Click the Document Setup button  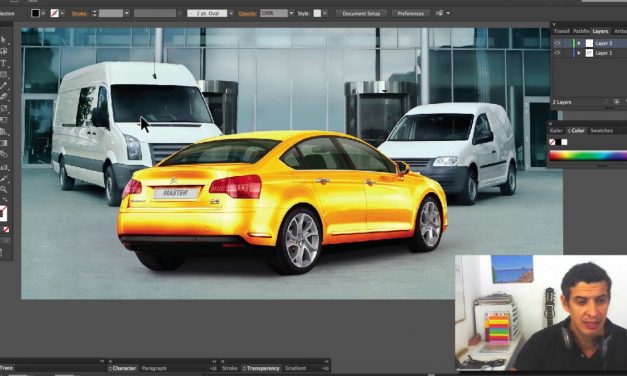361,13
